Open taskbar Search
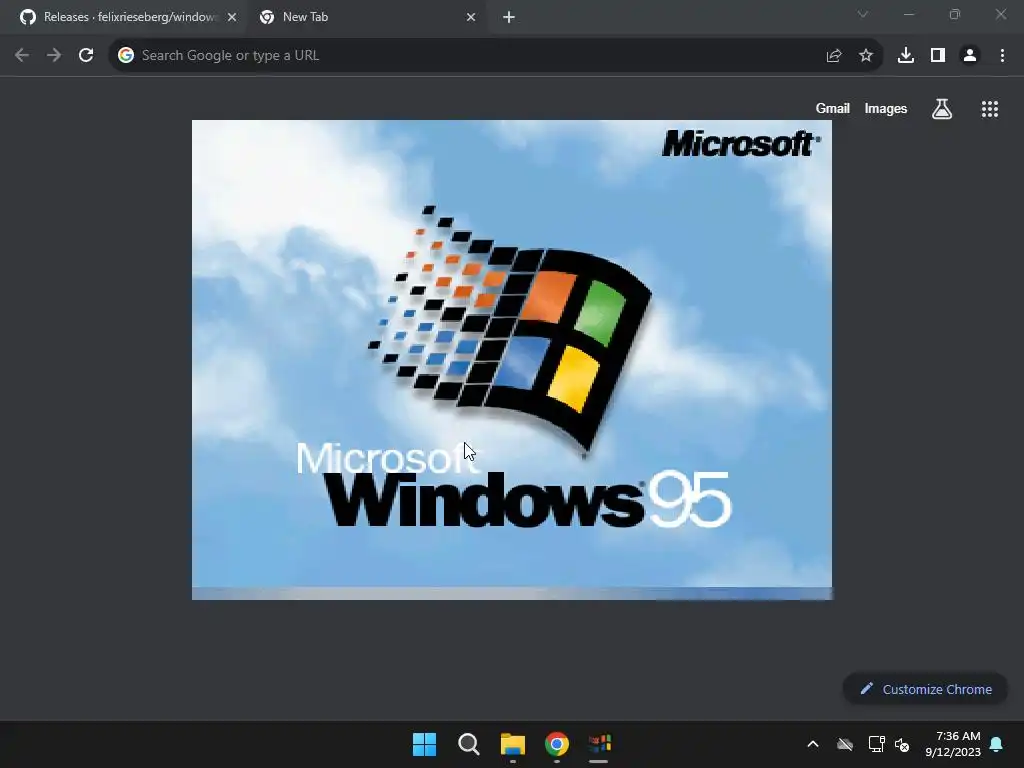 tap(469, 744)
